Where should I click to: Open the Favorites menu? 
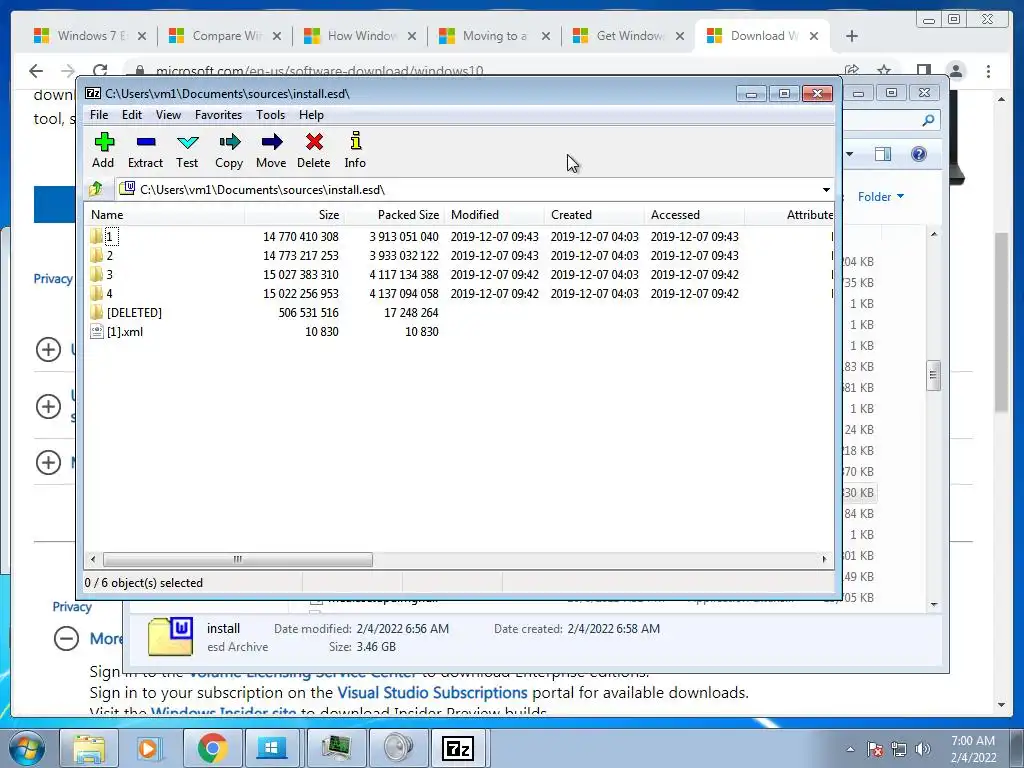(x=218, y=115)
